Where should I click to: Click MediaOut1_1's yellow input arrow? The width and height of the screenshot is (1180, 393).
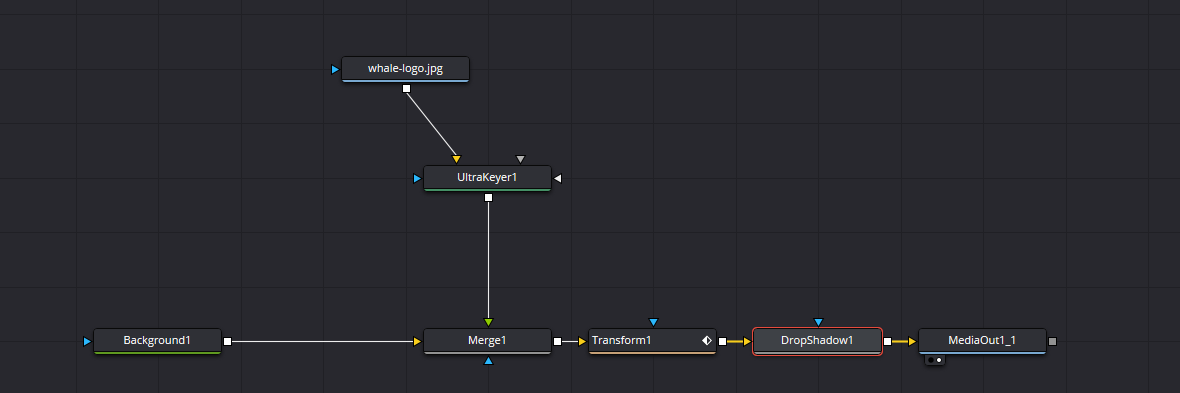[x=913, y=342]
